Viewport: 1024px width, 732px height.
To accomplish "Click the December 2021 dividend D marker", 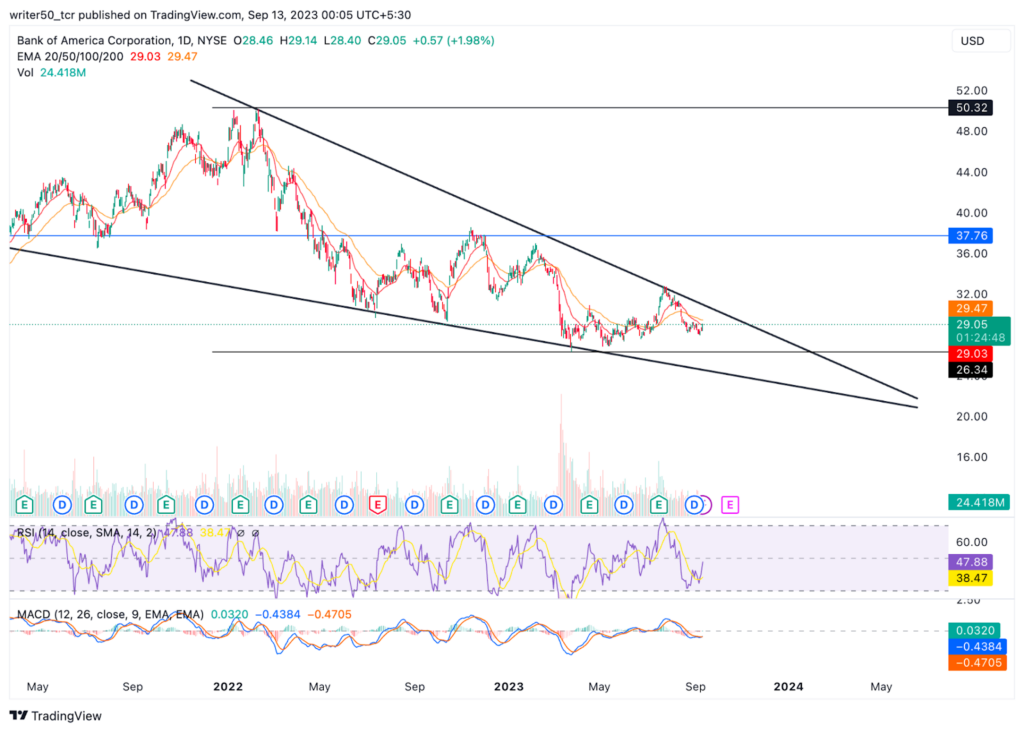I will point(204,505).
